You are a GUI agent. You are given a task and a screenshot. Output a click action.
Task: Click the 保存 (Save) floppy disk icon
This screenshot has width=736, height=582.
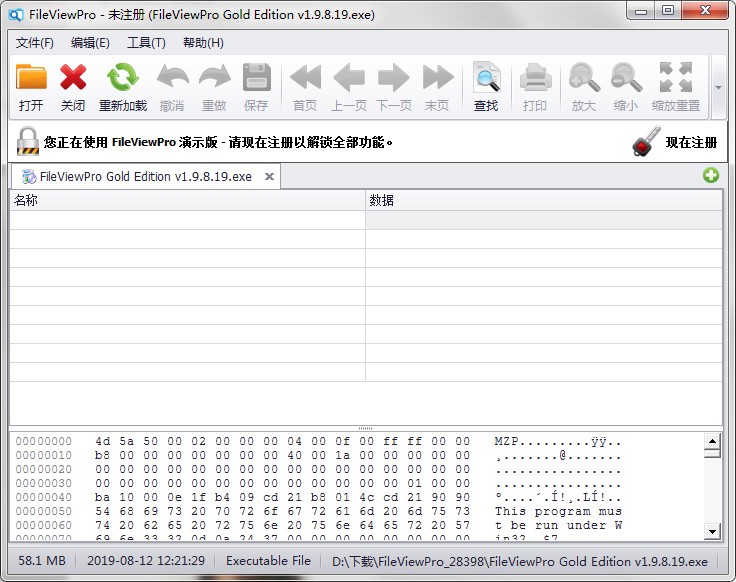click(x=256, y=77)
